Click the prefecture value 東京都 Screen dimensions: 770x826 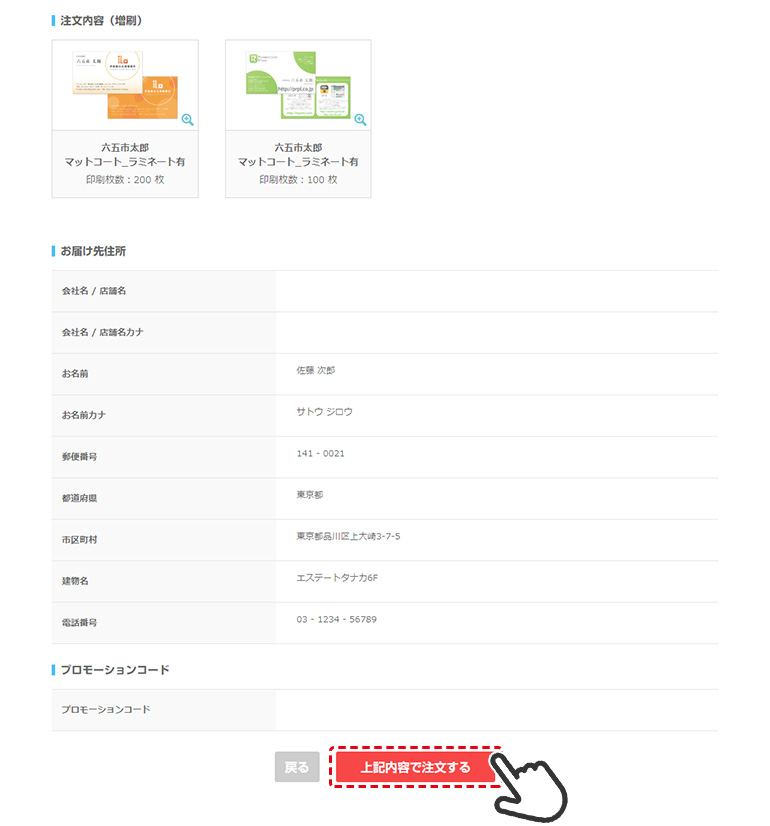point(310,495)
